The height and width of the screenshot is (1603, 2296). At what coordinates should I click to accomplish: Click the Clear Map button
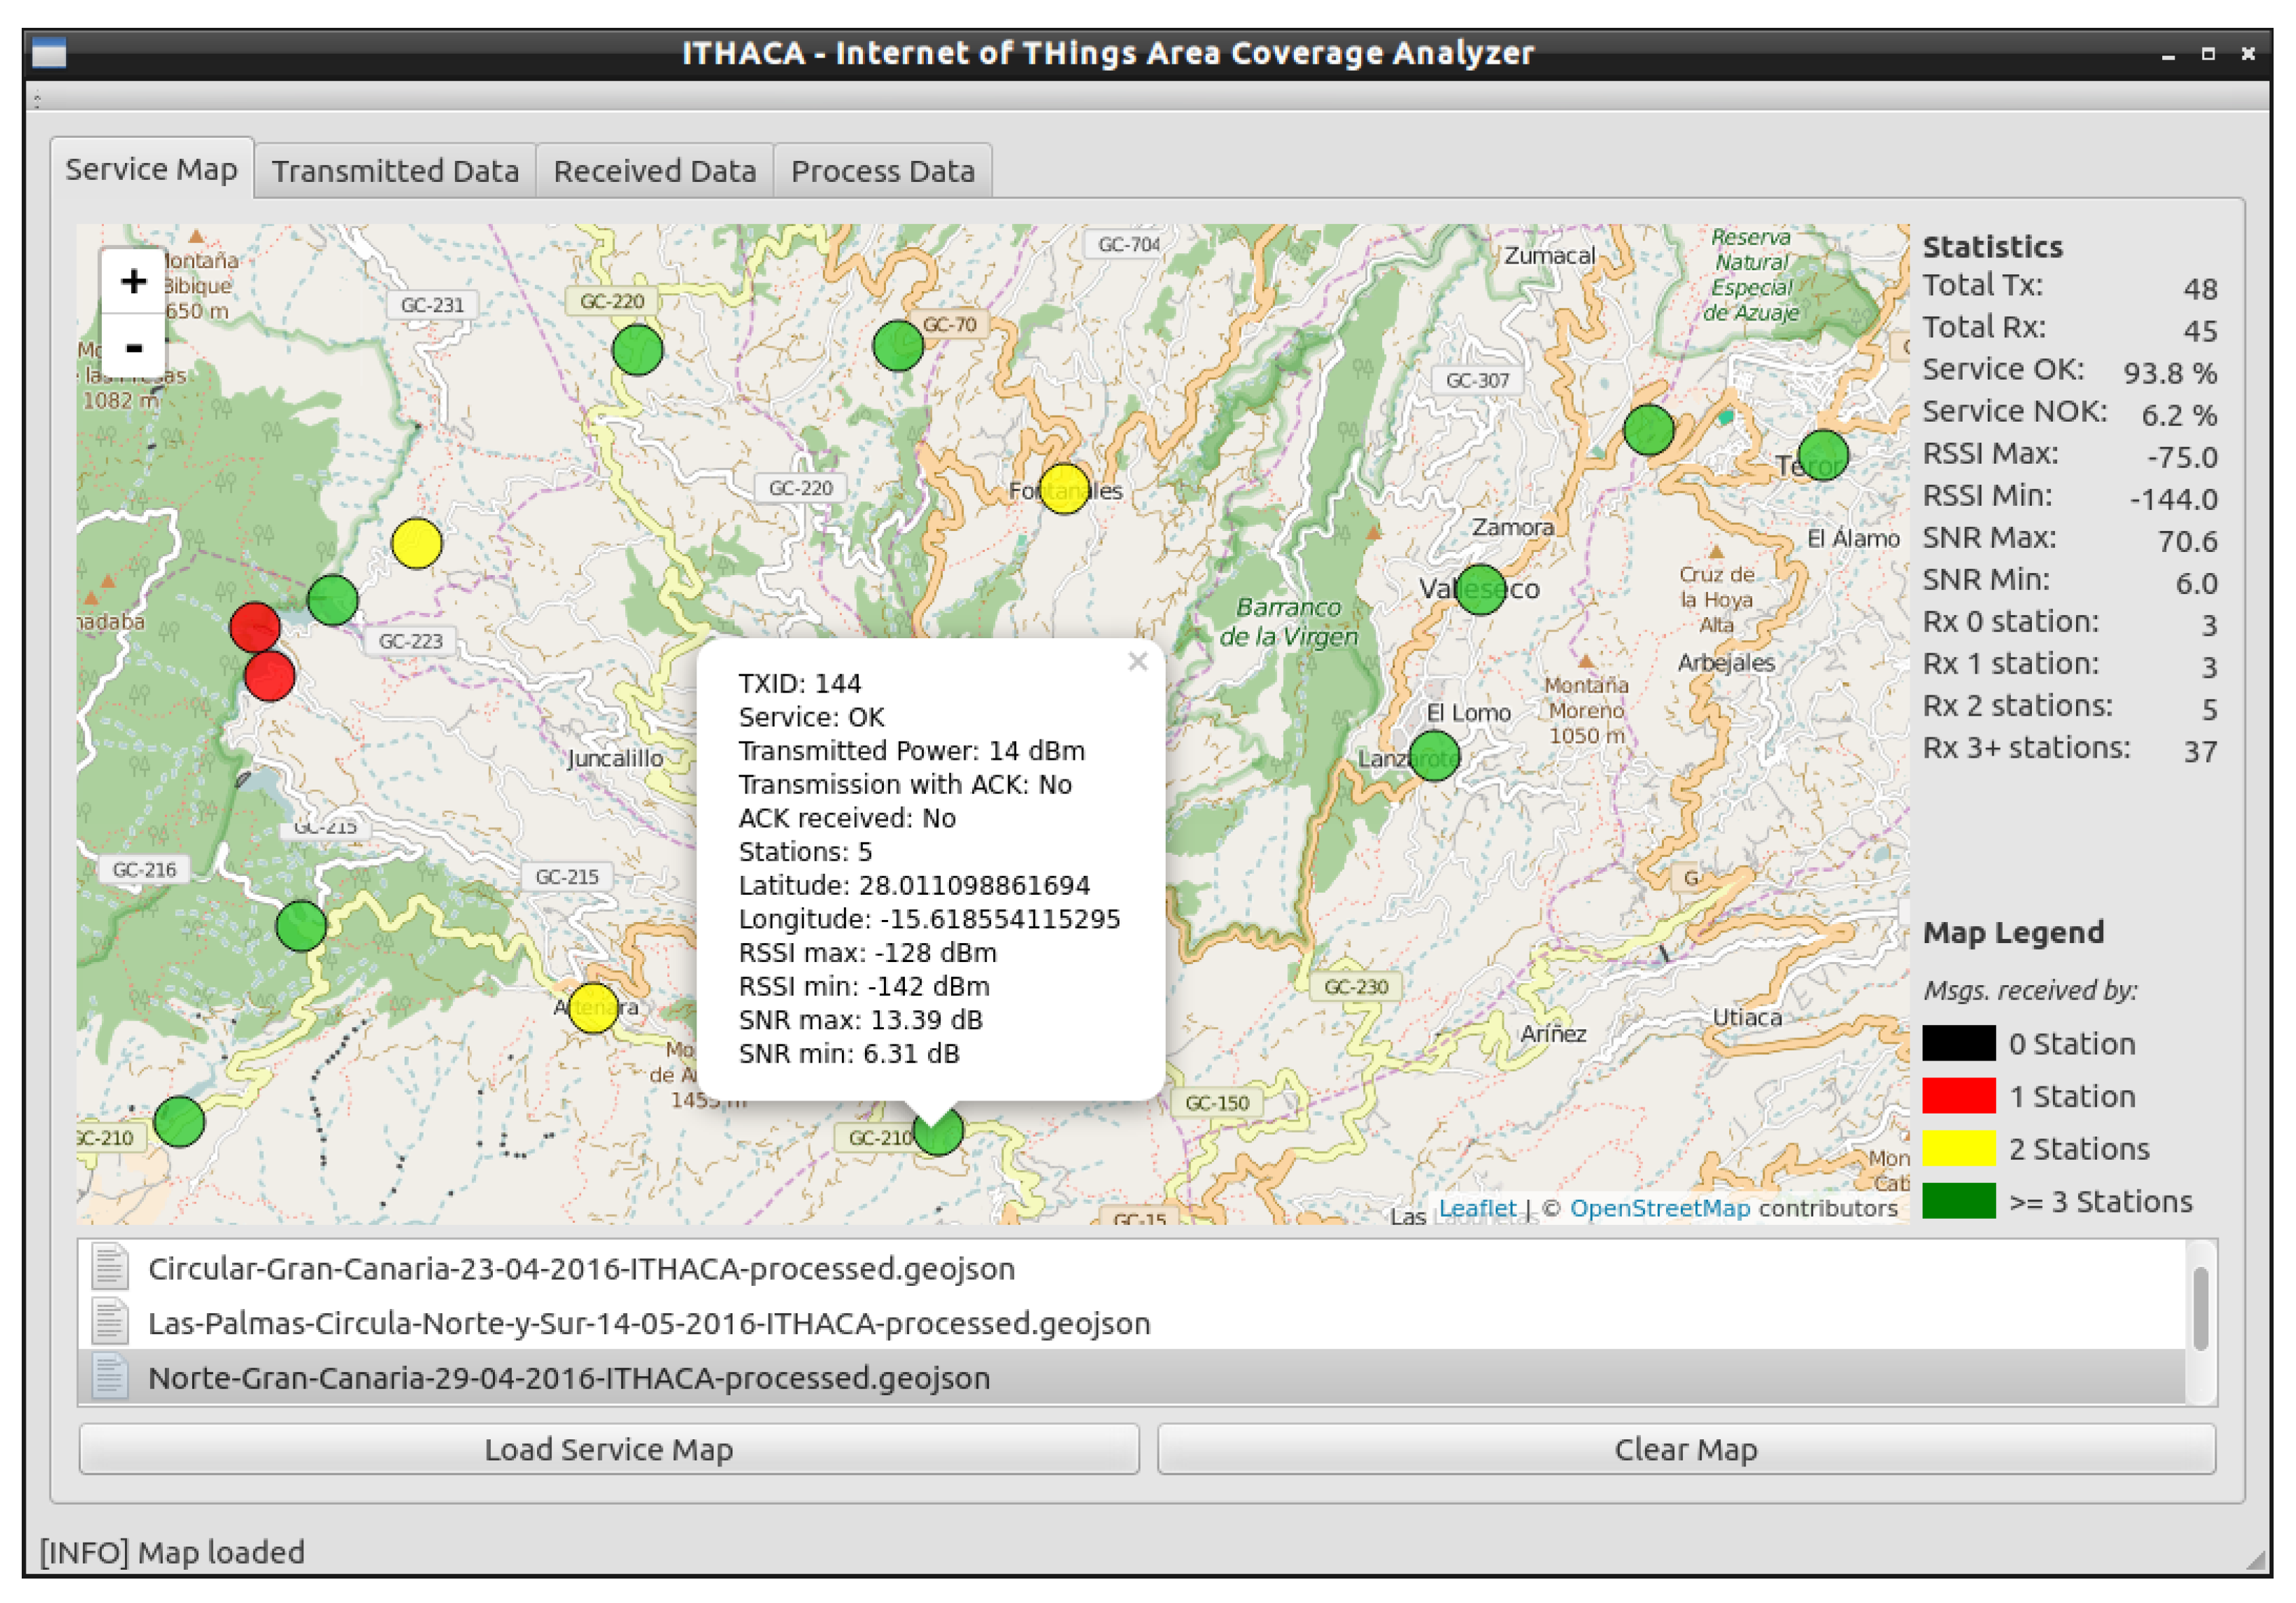[x=1686, y=1449]
